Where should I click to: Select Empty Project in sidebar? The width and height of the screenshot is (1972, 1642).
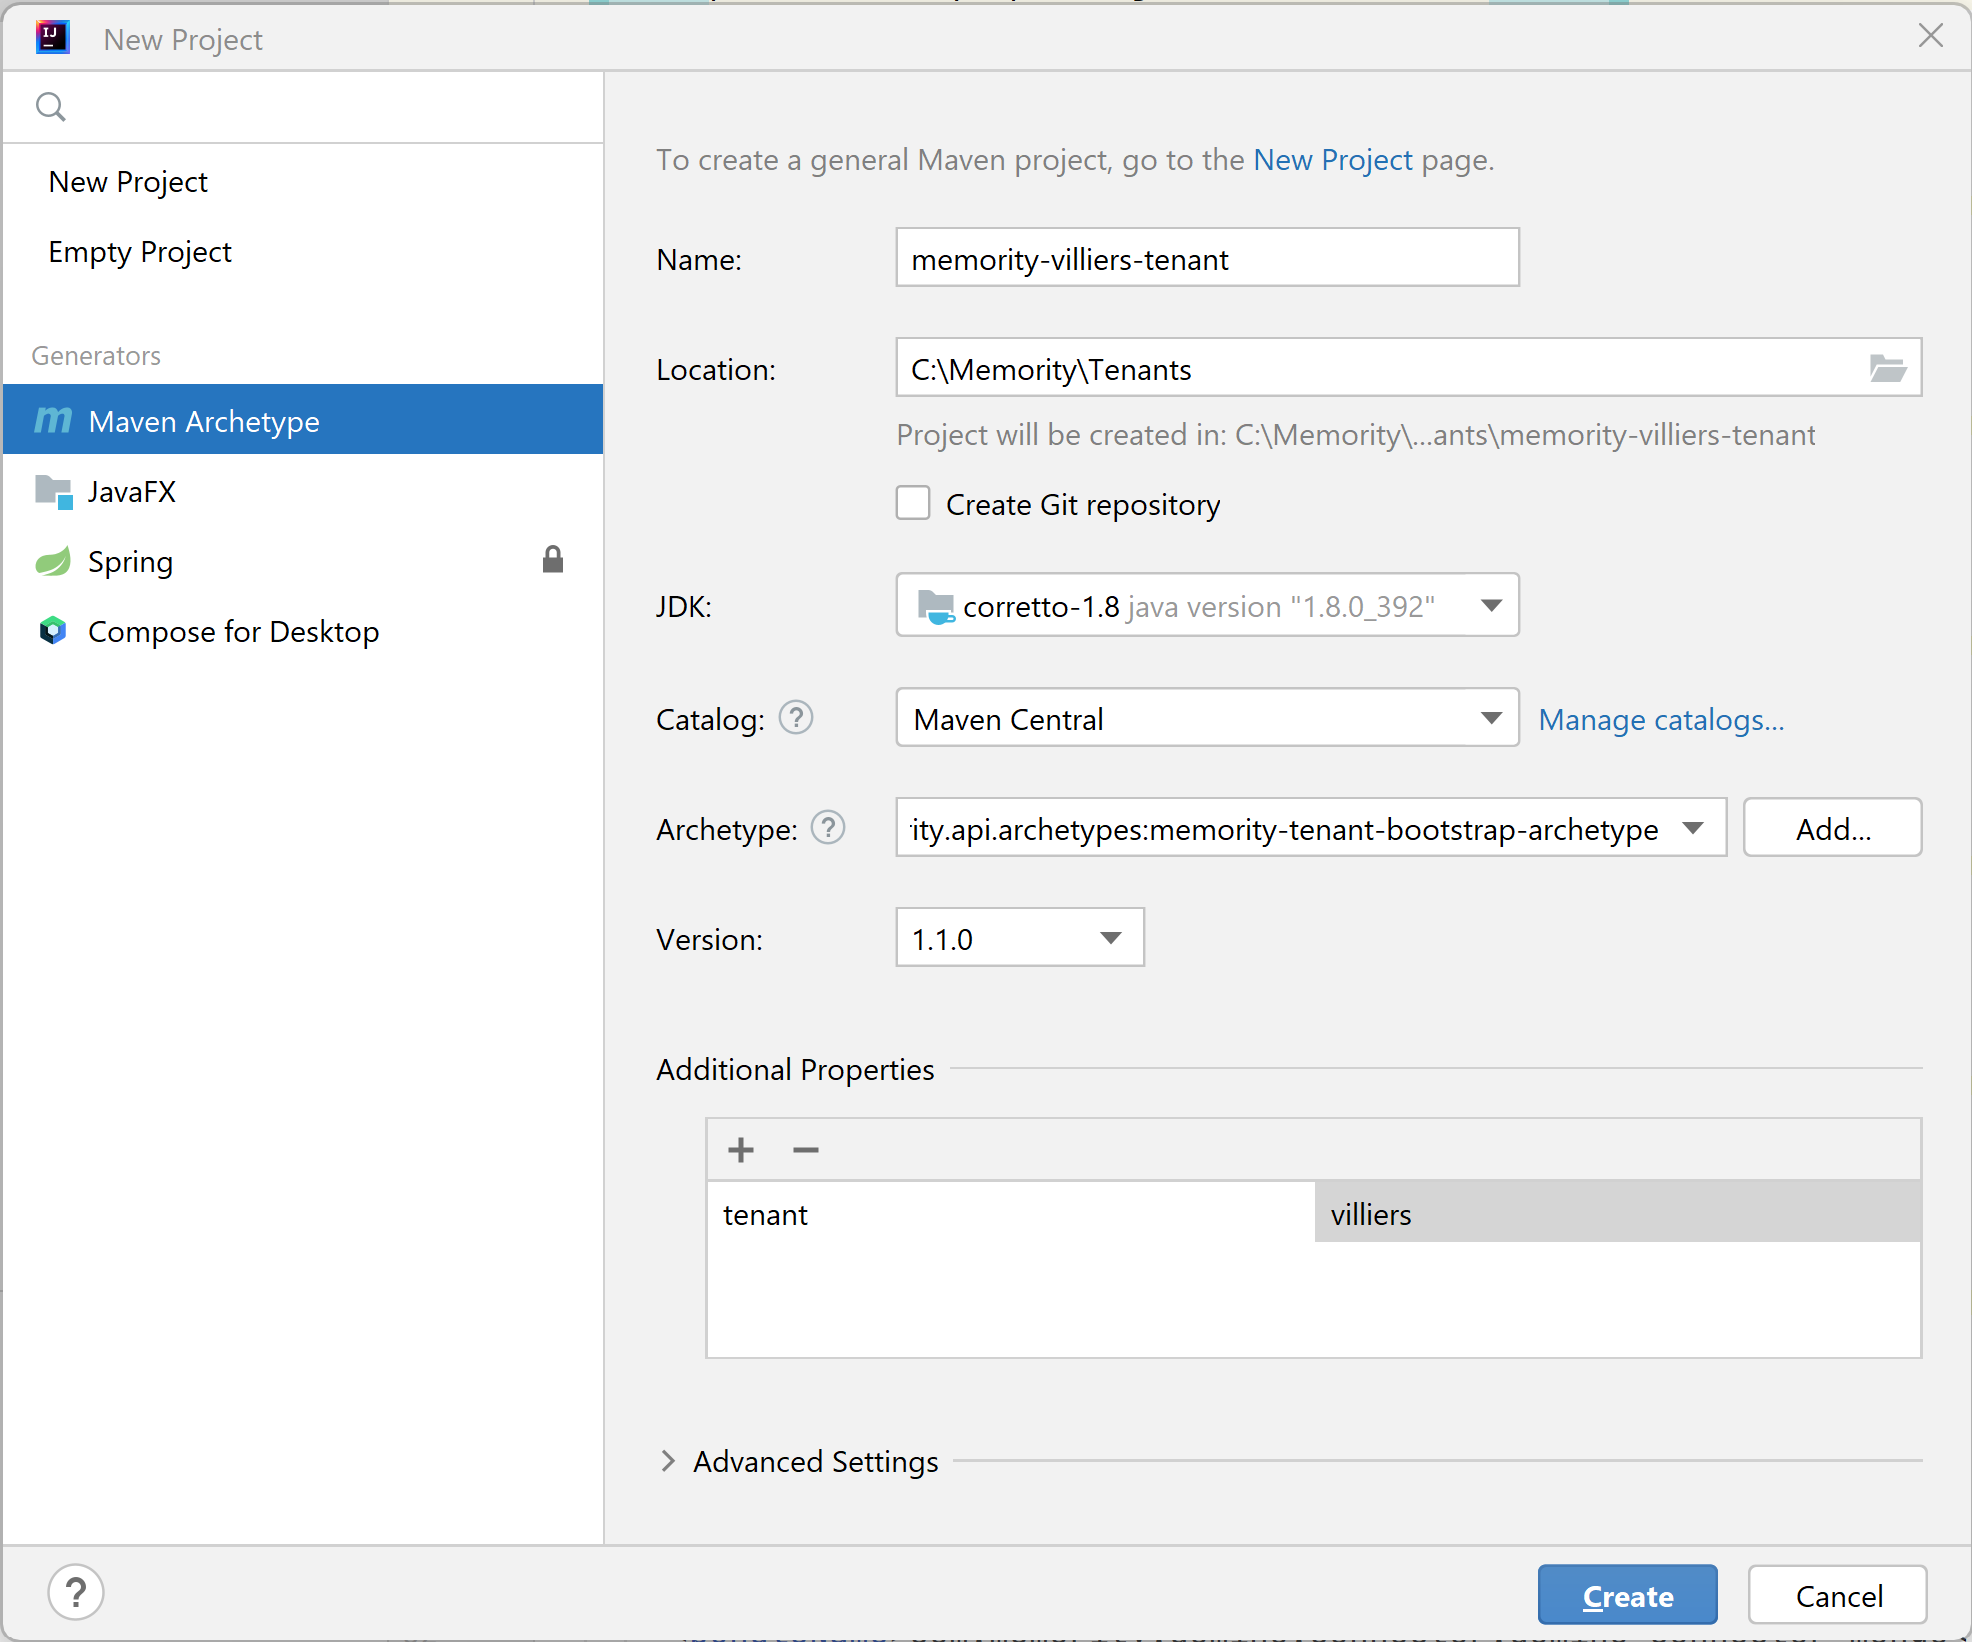pyautogui.click(x=140, y=252)
